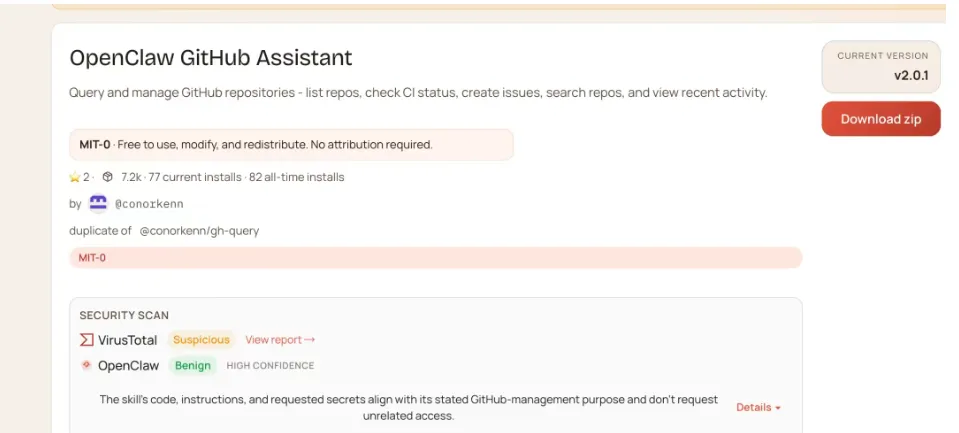Click the HIGH CONFIDENCE label
This screenshot has width=959, height=433.
(x=270, y=366)
